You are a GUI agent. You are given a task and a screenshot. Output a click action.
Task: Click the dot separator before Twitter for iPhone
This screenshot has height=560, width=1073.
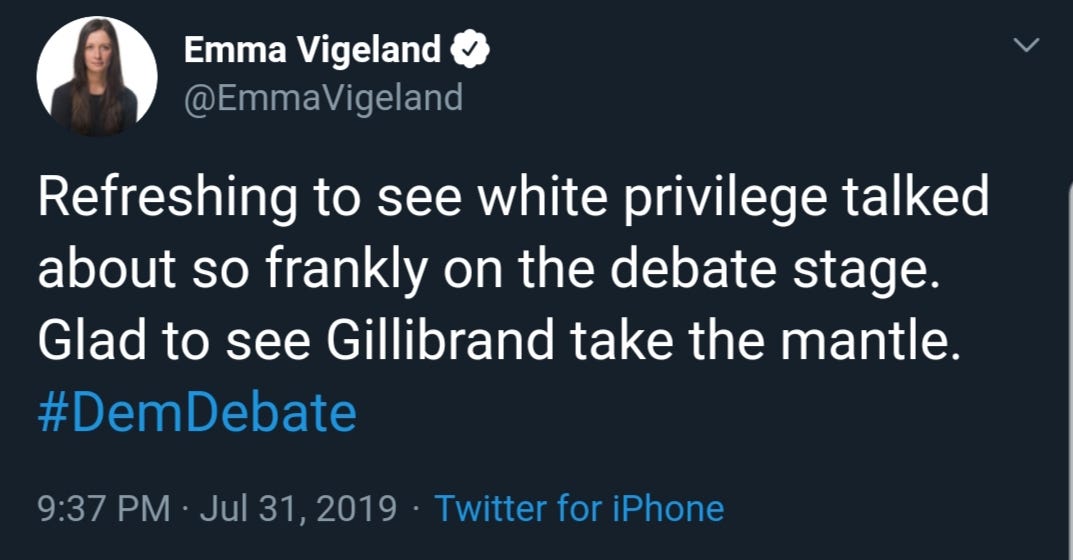pyautogui.click(x=415, y=508)
